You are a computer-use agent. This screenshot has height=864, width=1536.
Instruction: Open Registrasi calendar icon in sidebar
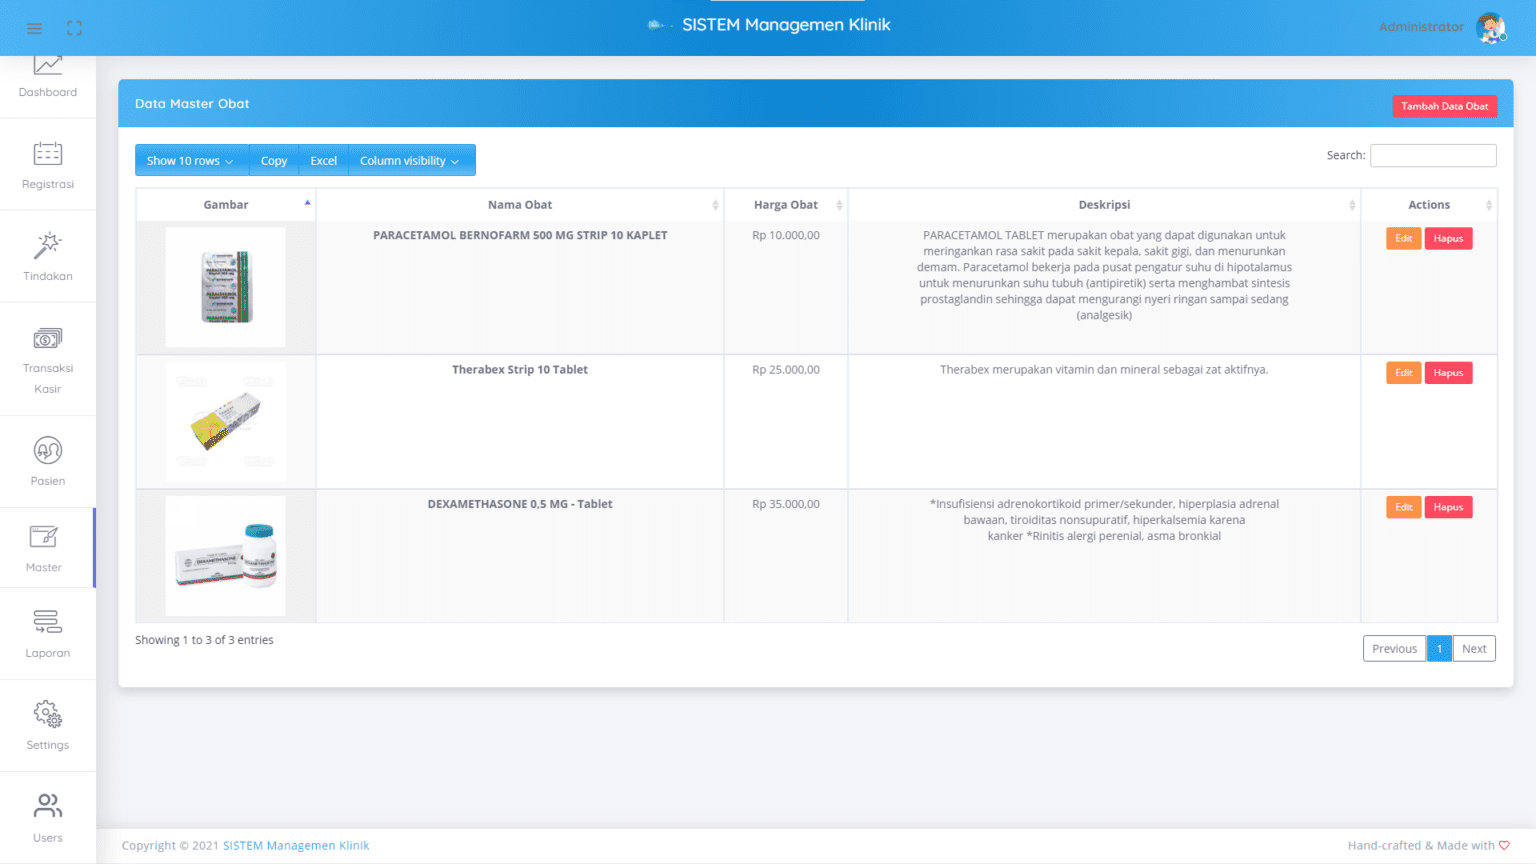pyautogui.click(x=48, y=154)
